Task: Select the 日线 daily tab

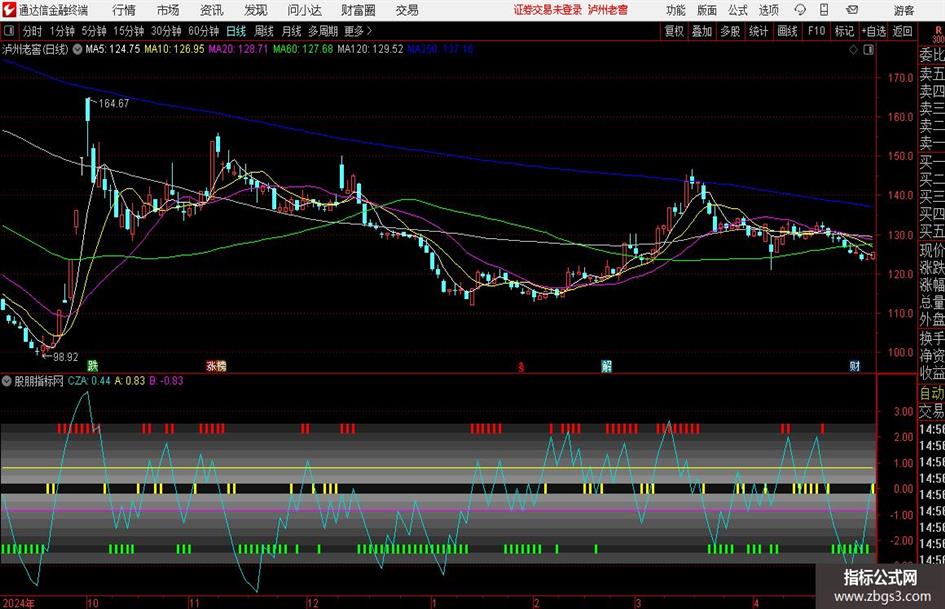Action: click(236, 31)
